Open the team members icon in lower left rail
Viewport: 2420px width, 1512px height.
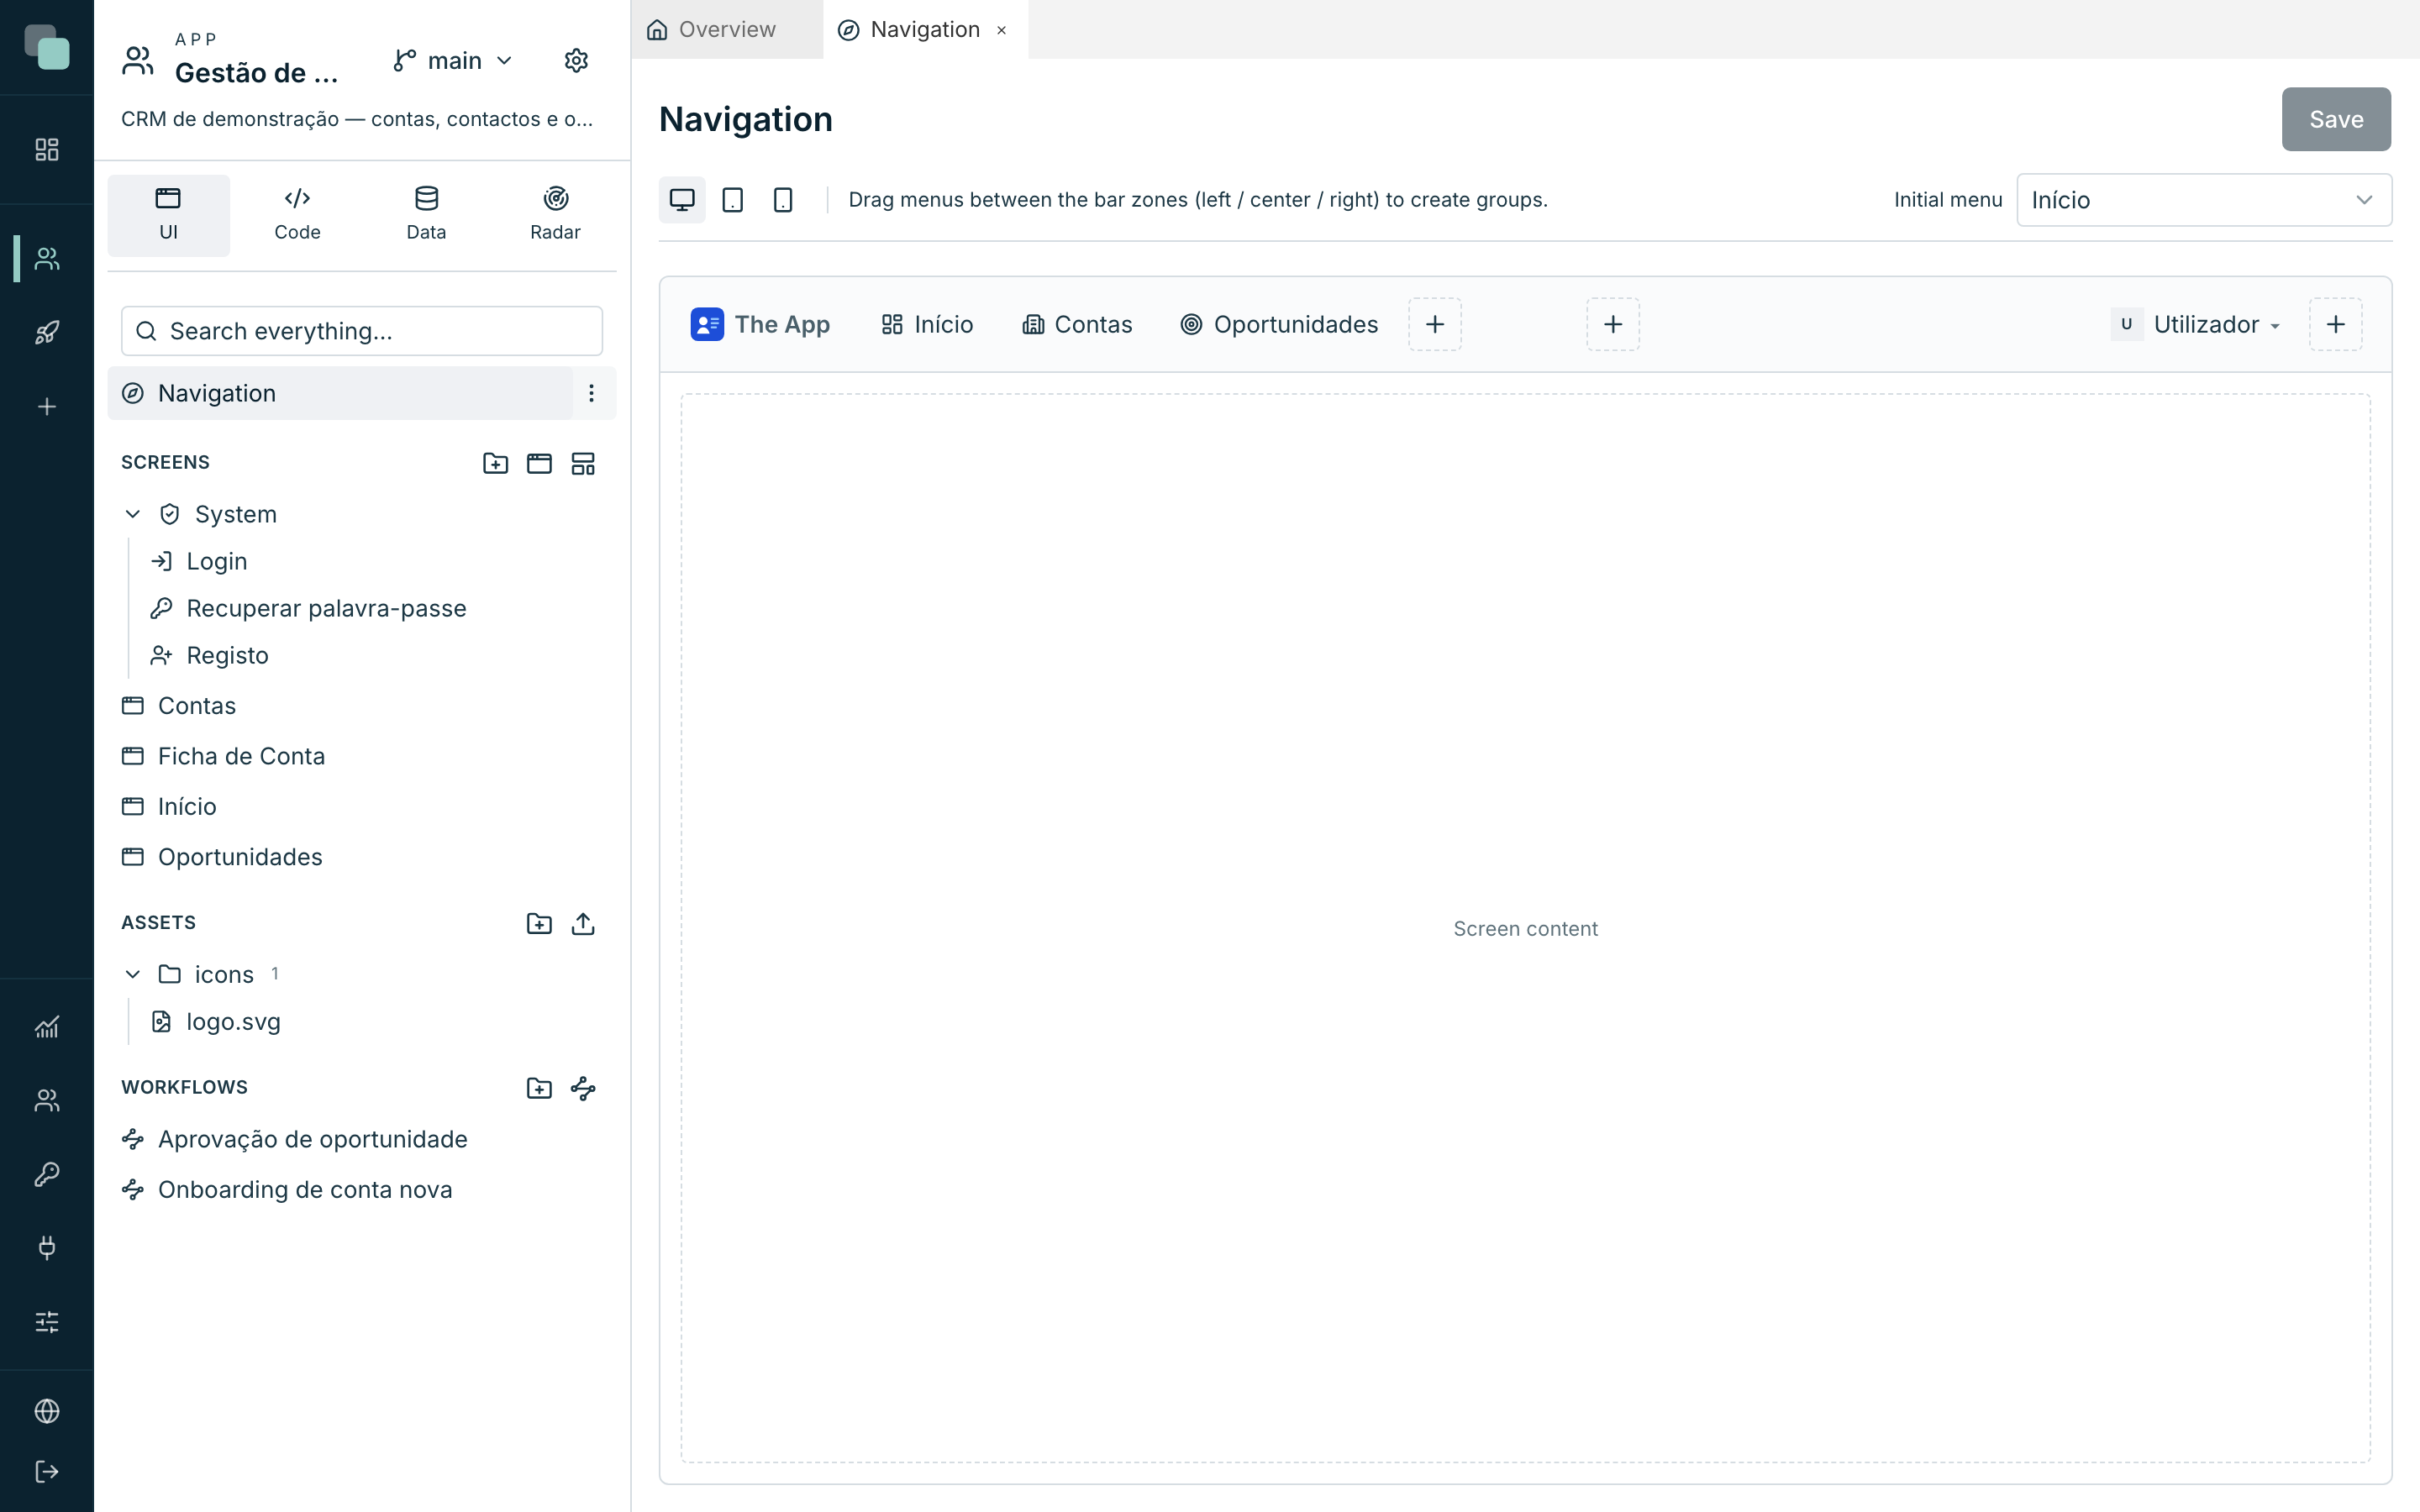coord(47,1100)
